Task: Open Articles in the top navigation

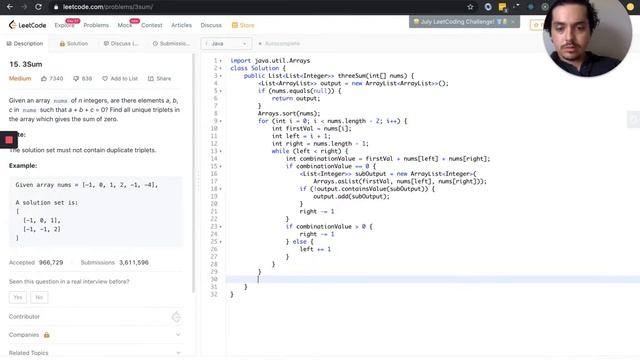Action: point(181,25)
